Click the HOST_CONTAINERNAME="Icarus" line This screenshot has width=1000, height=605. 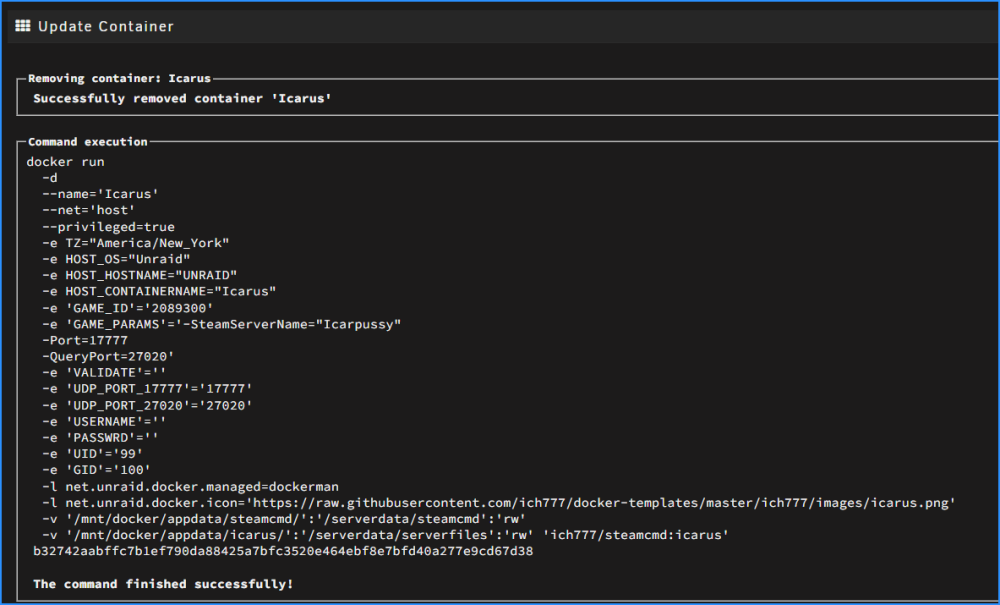[x=159, y=291]
